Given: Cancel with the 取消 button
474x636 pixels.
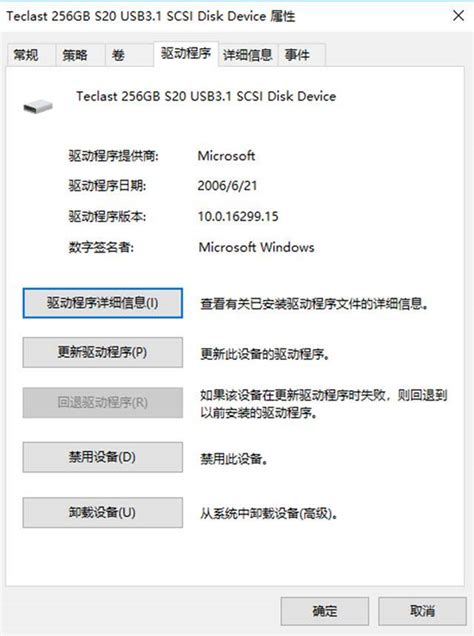Looking at the screenshot, I should (x=422, y=611).
